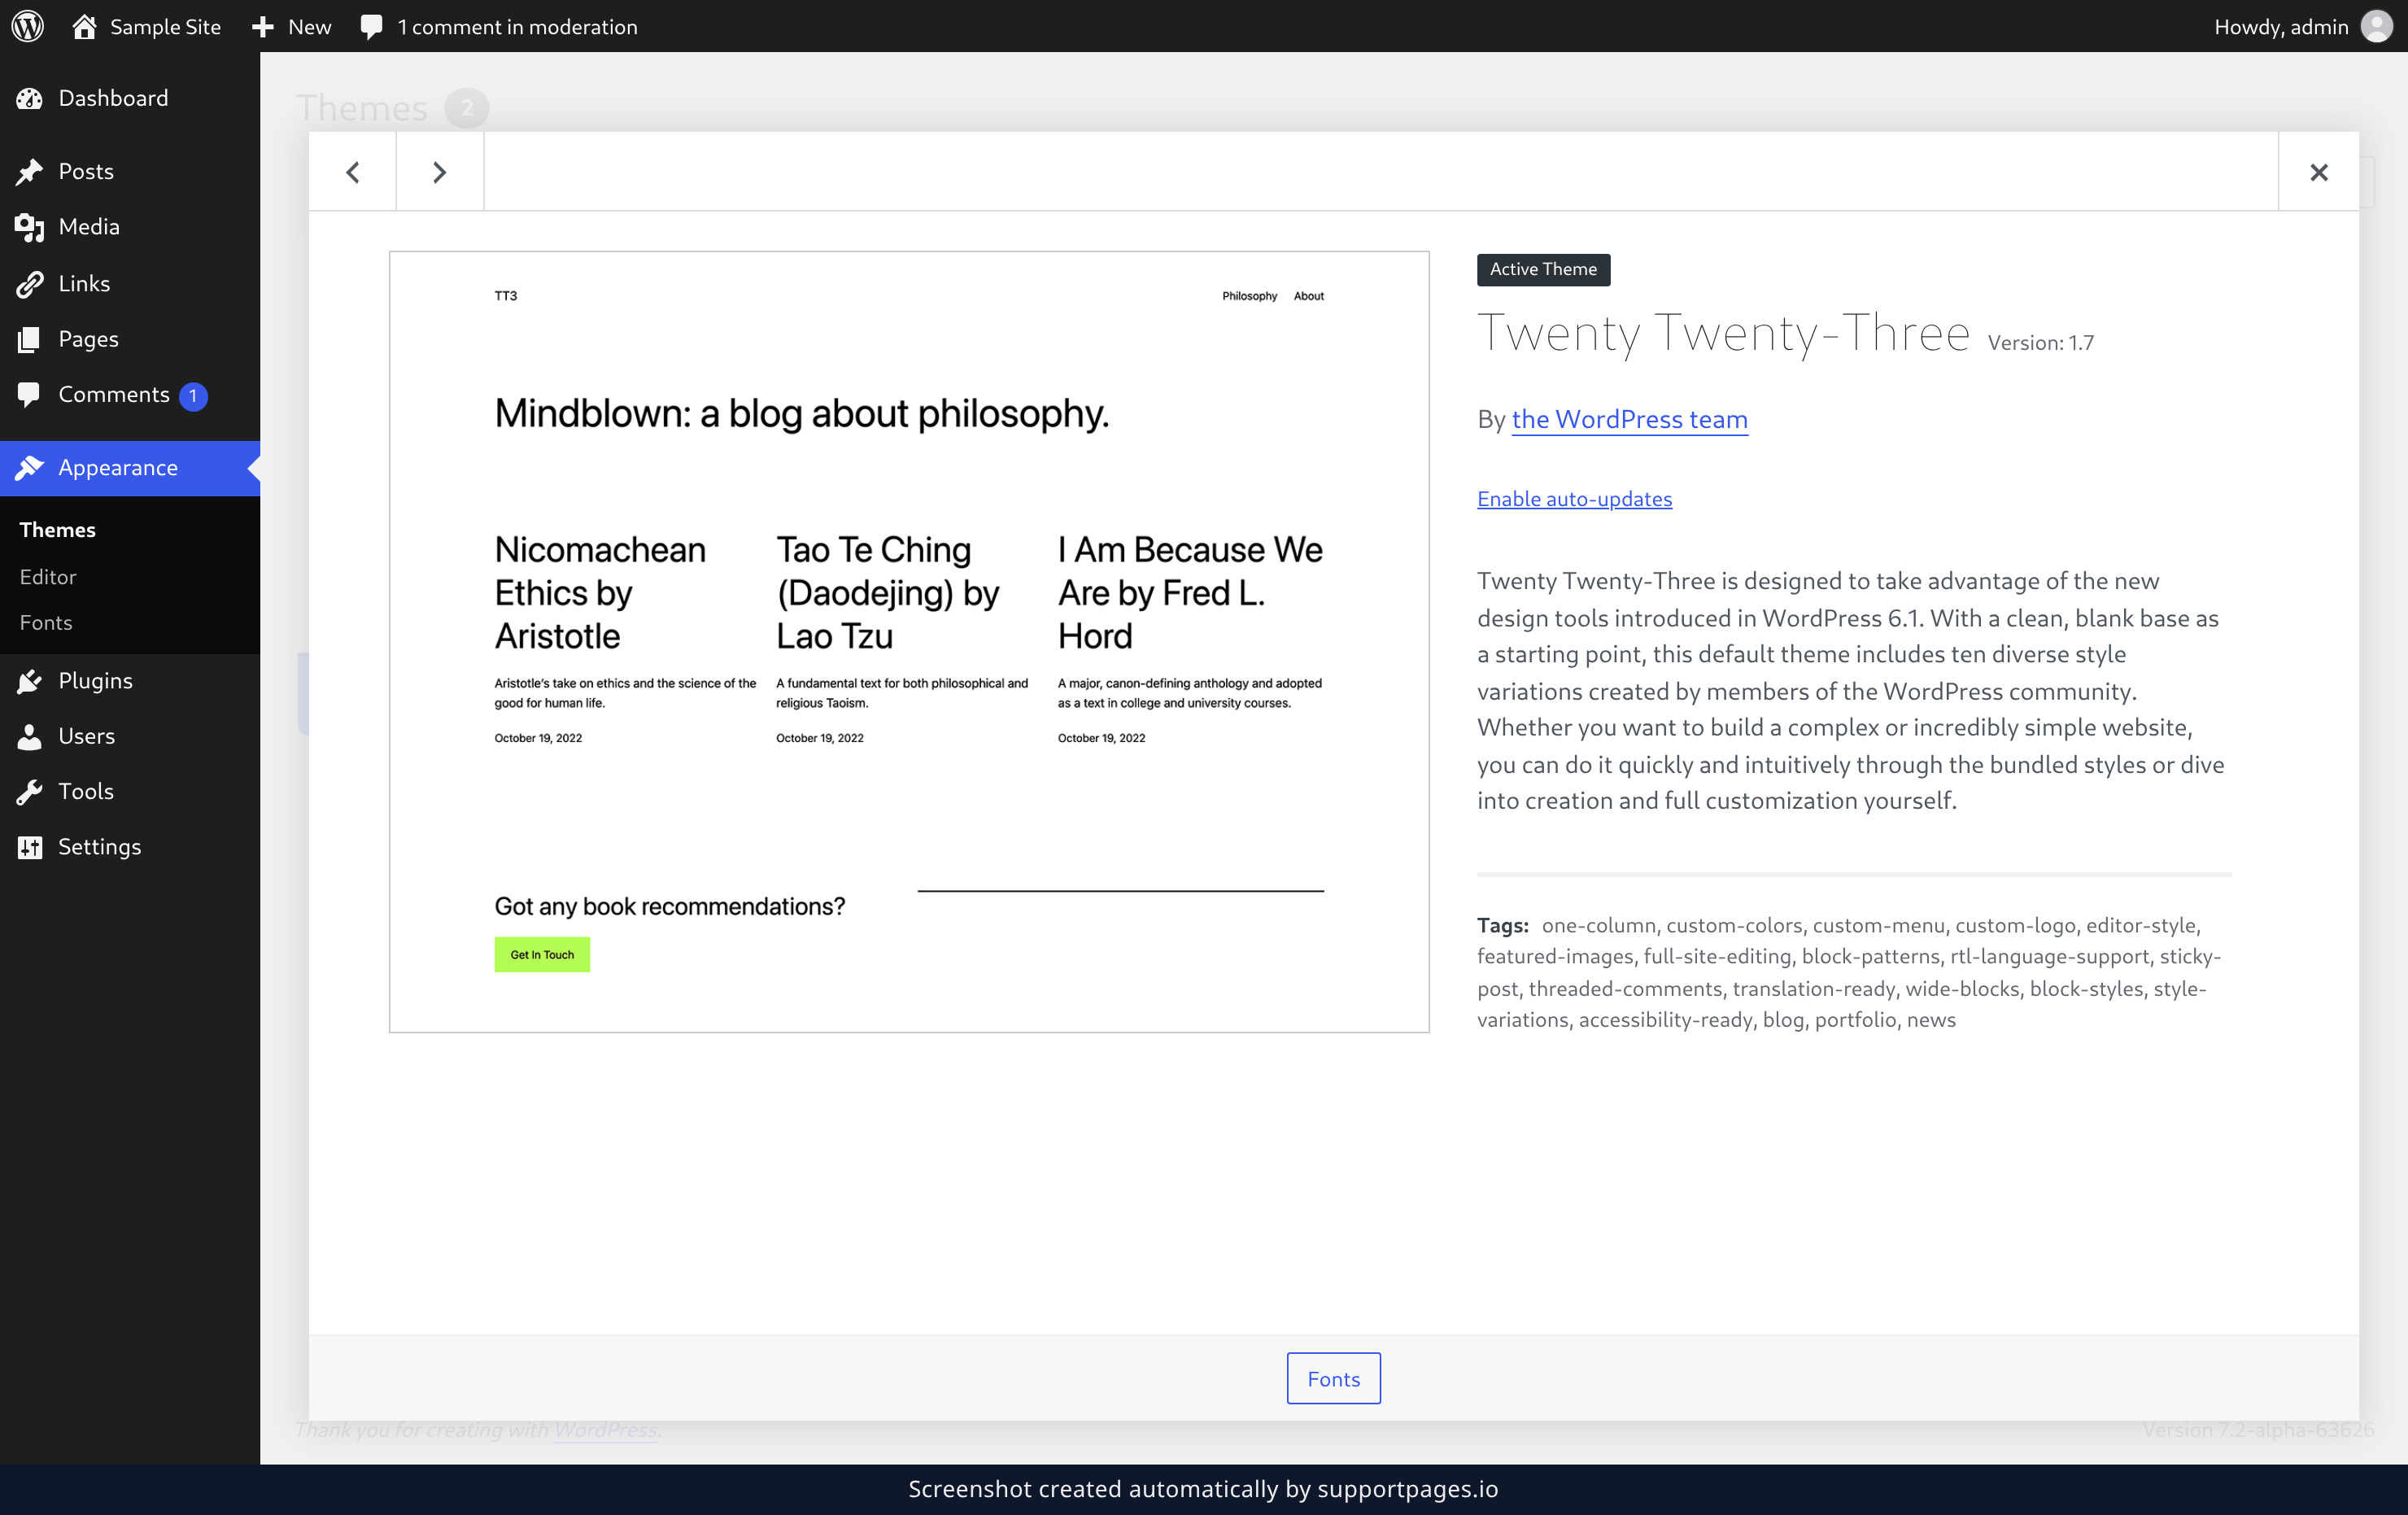2408x1515 pixels.
Task: Open the Comments menu item
Action: click(130, 395)
